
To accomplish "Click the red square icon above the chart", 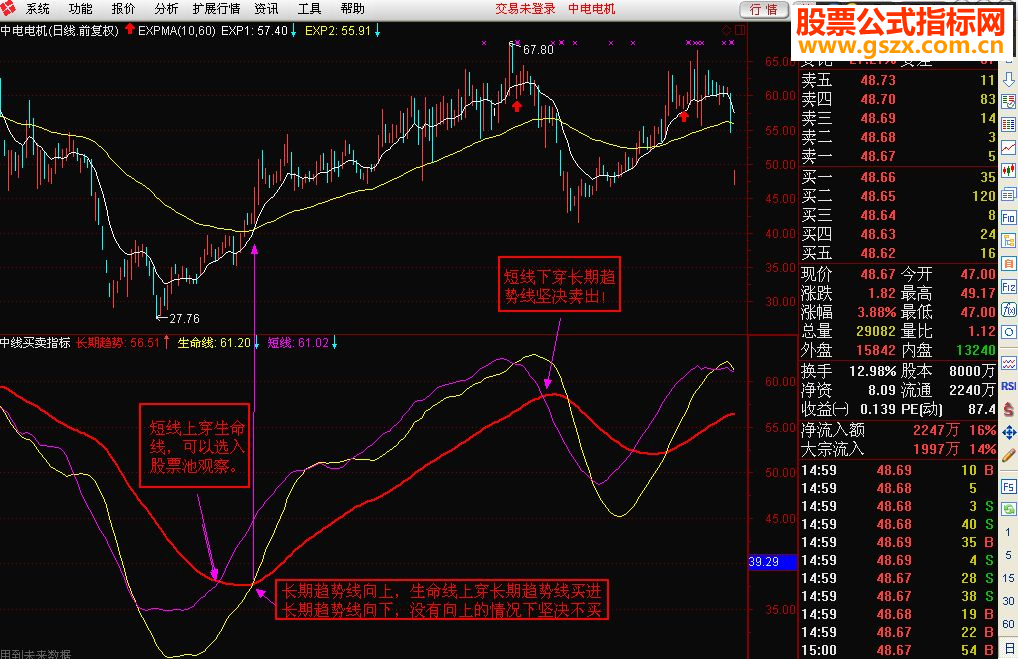I will click(x=739, y=30).
